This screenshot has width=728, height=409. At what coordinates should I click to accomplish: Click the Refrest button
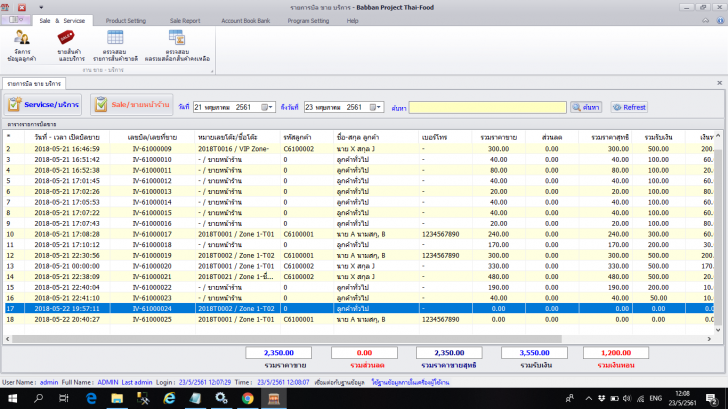(630, 107)
